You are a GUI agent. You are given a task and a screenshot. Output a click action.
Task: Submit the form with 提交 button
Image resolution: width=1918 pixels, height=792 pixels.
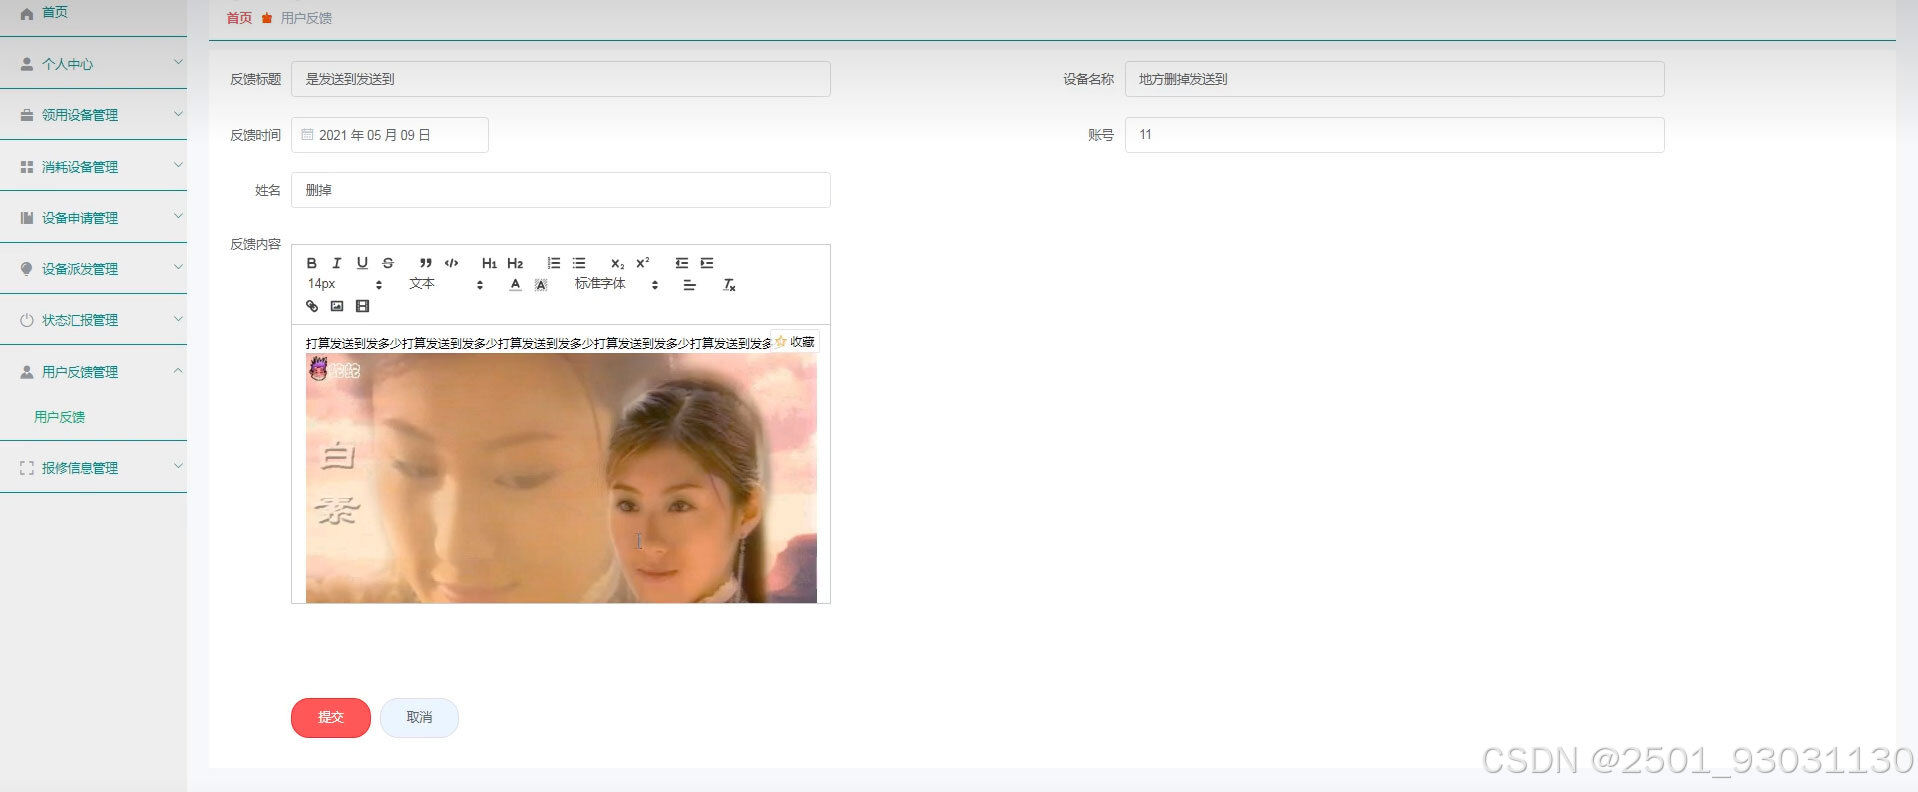point(331,717)
